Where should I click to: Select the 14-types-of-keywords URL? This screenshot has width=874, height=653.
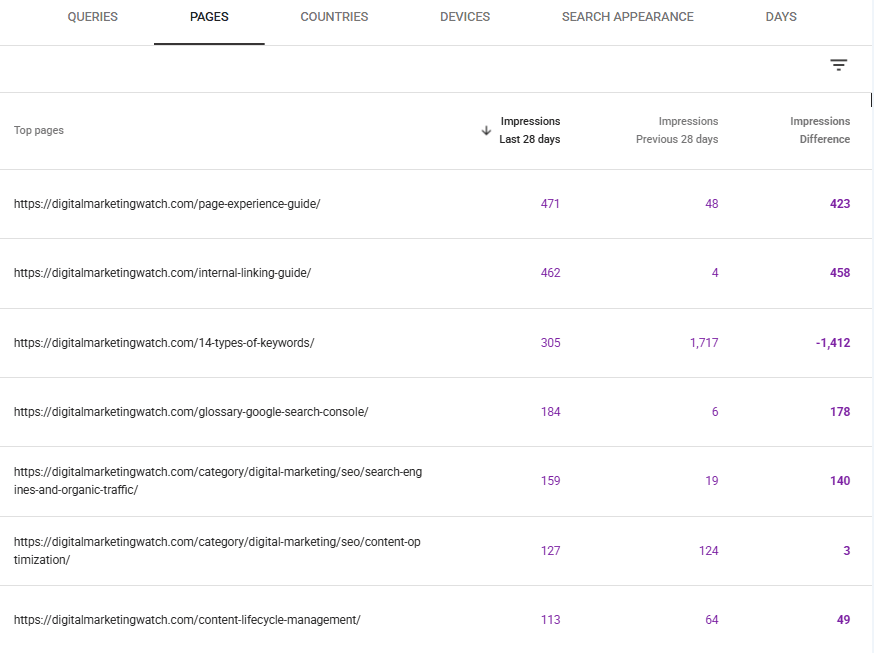tap(164, 343)
